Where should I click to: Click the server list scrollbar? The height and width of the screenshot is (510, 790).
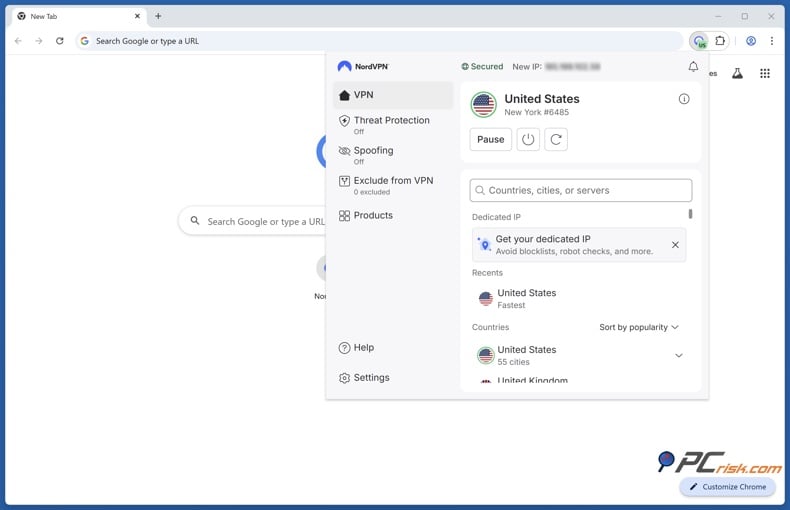[690, 214]
